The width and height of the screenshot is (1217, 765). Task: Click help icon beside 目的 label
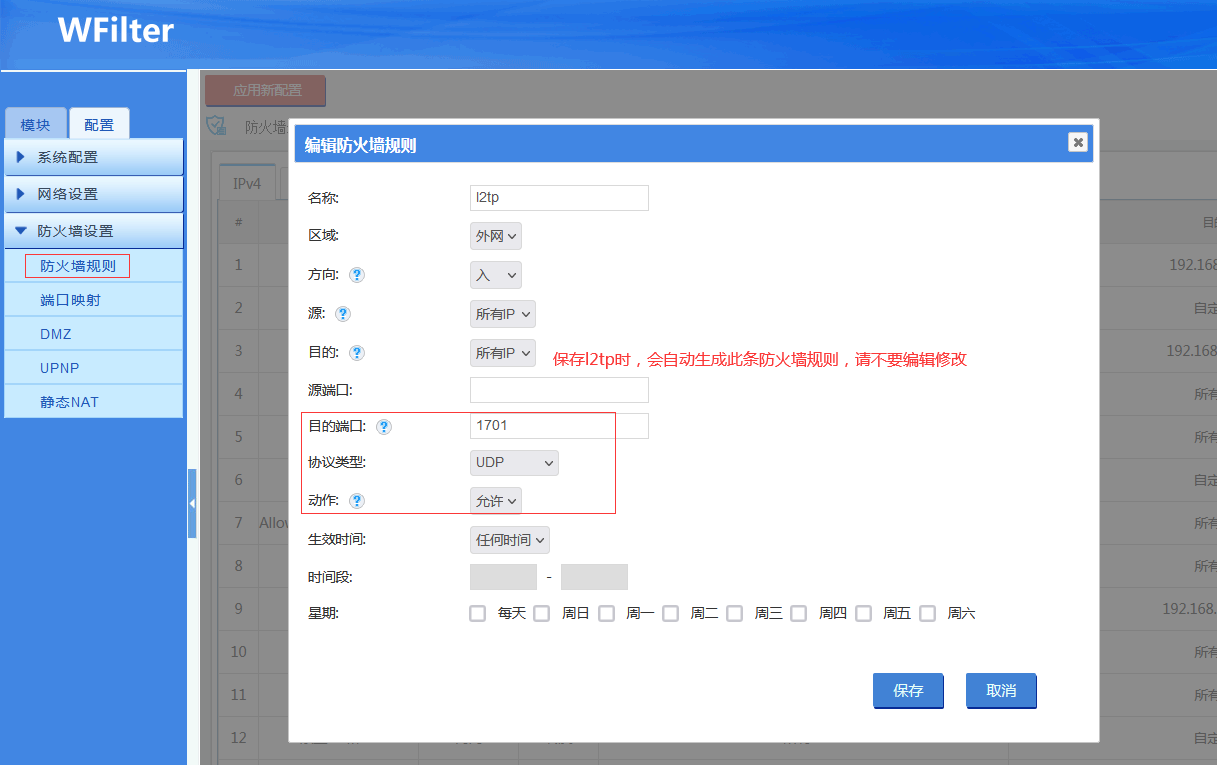[x=357, y=353]
